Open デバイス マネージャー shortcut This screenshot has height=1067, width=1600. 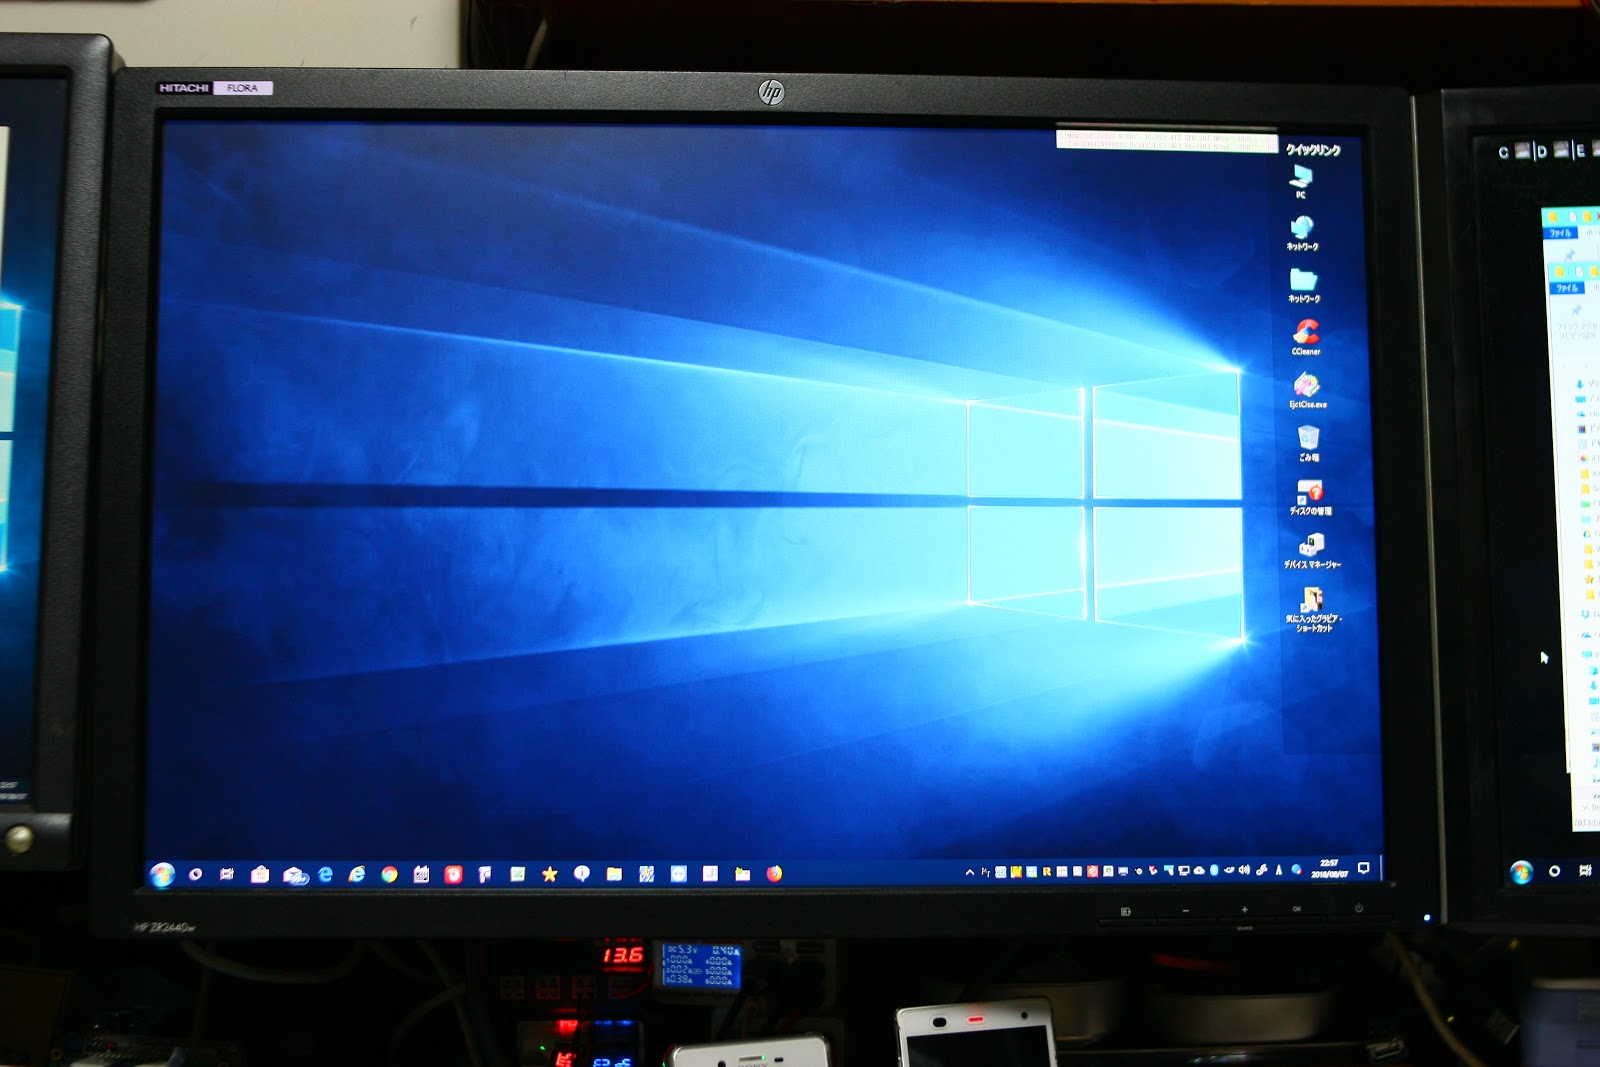1312,551
